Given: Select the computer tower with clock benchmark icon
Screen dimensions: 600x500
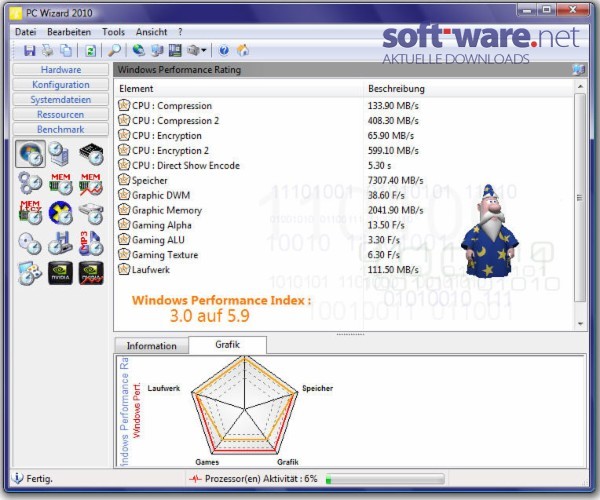Looking at the screenshot, I should 59,154.
